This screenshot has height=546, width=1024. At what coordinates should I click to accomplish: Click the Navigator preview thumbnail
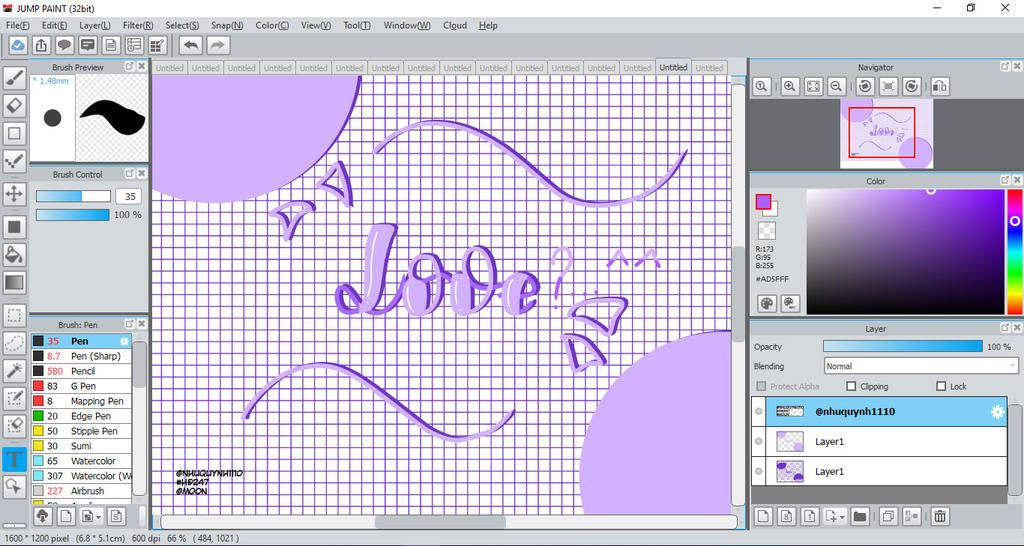point(886,135)
